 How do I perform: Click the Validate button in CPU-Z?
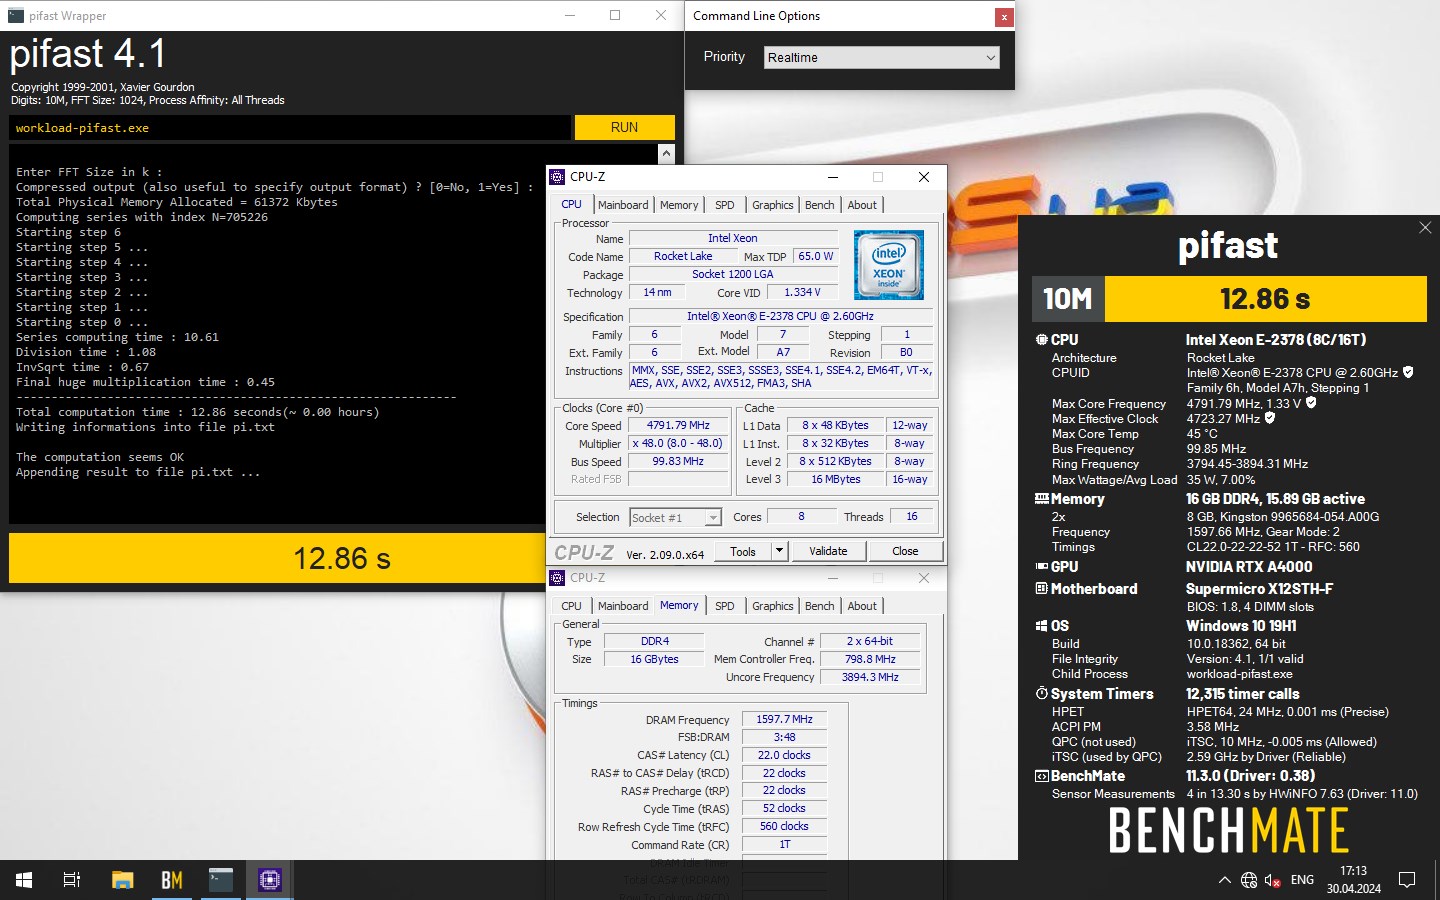pyautogui.click(x=828, y=551)
